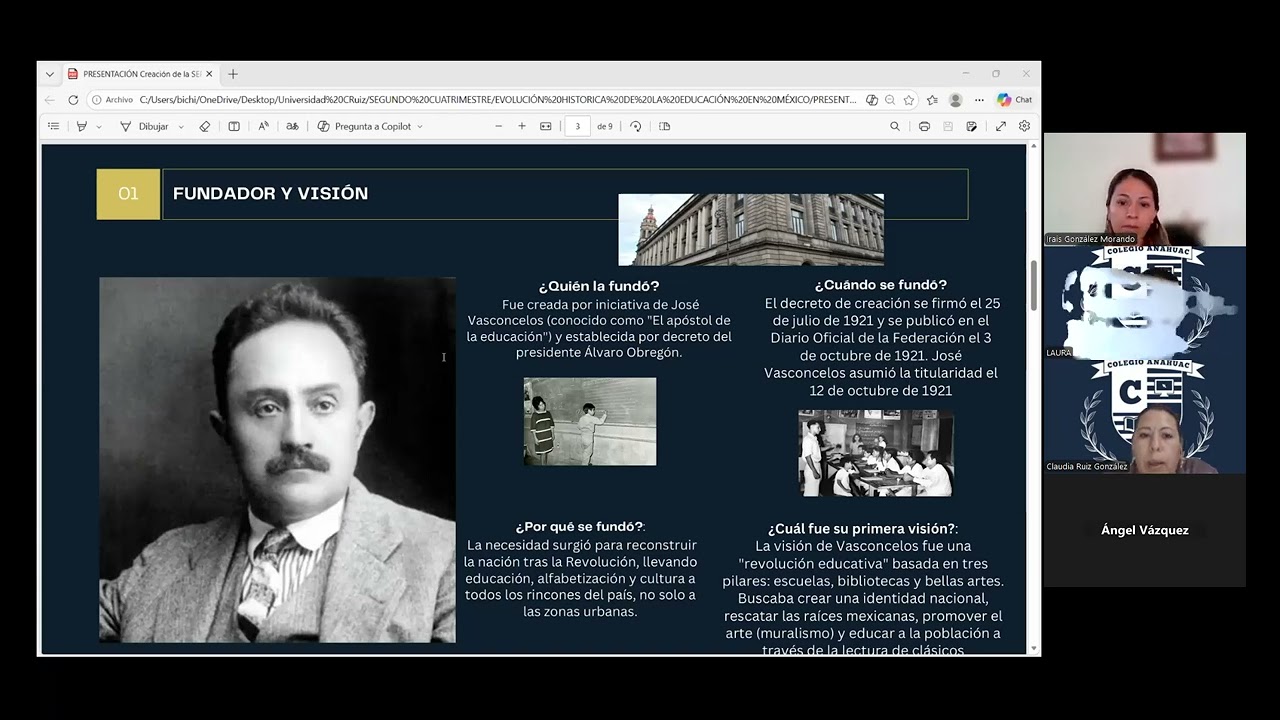Open the tab actions dropdown menu
1280x720 pixels.
click(50, 74)
